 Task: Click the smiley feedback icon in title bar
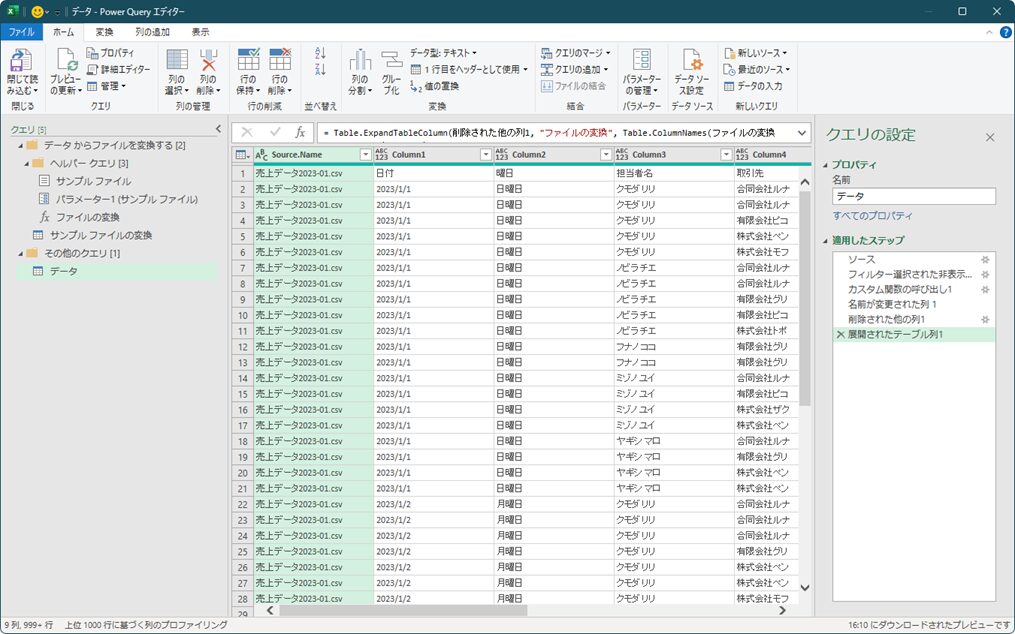click(38, 12)
